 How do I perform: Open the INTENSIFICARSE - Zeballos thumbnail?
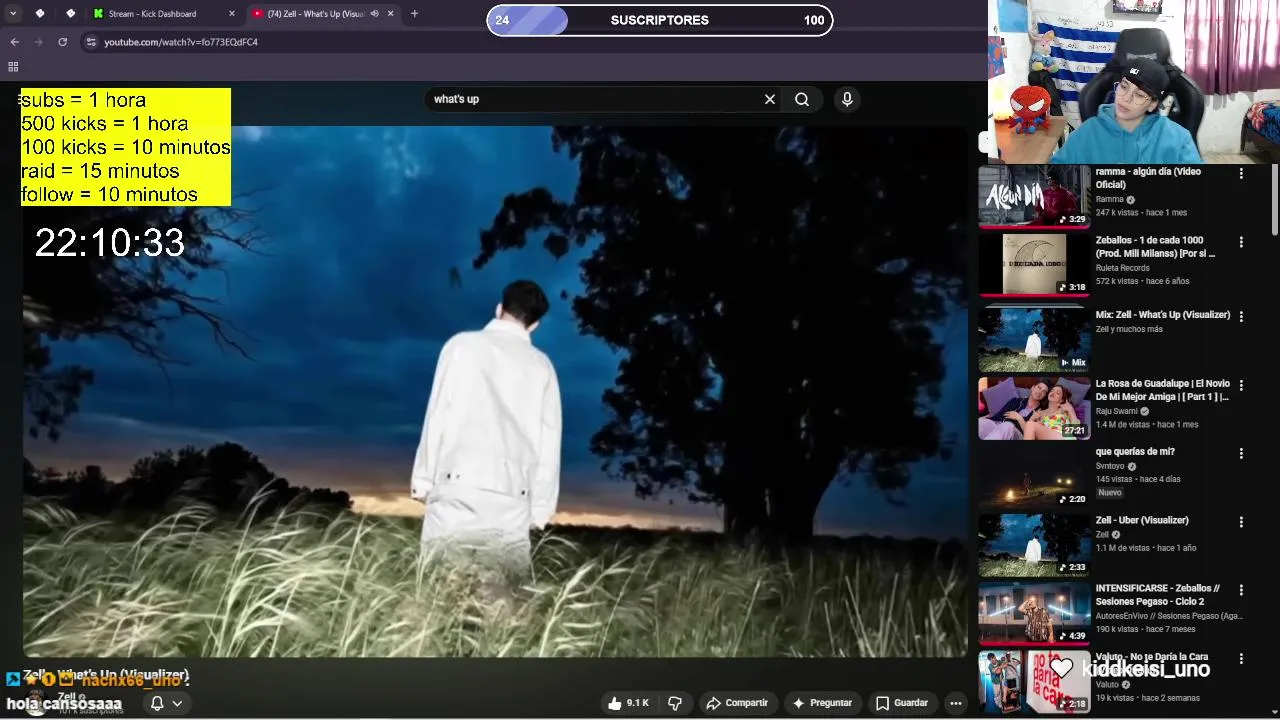pyautogui.click(x=1034, y=614)
